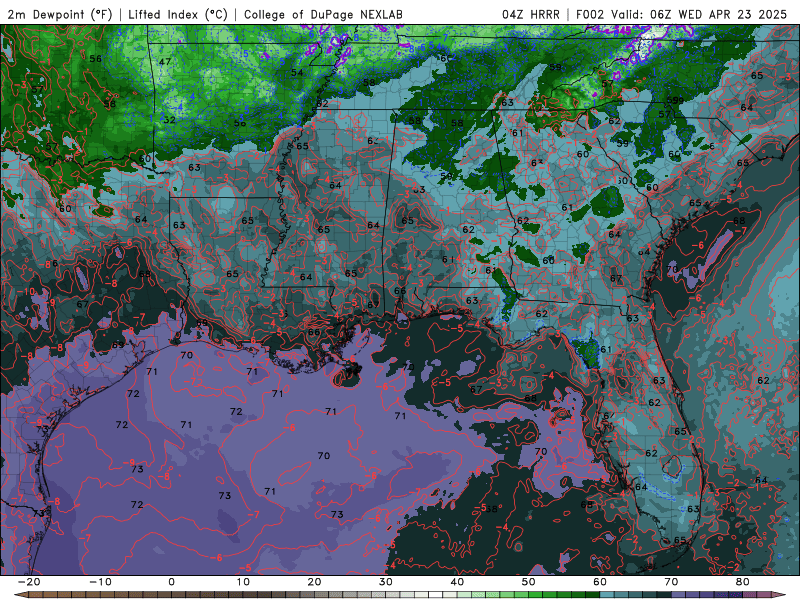Image resolution: width=800 pixels, height=600 pixels.
Task: Click the "04Z HRRR" model run label
Action: [x=531, y=14]
